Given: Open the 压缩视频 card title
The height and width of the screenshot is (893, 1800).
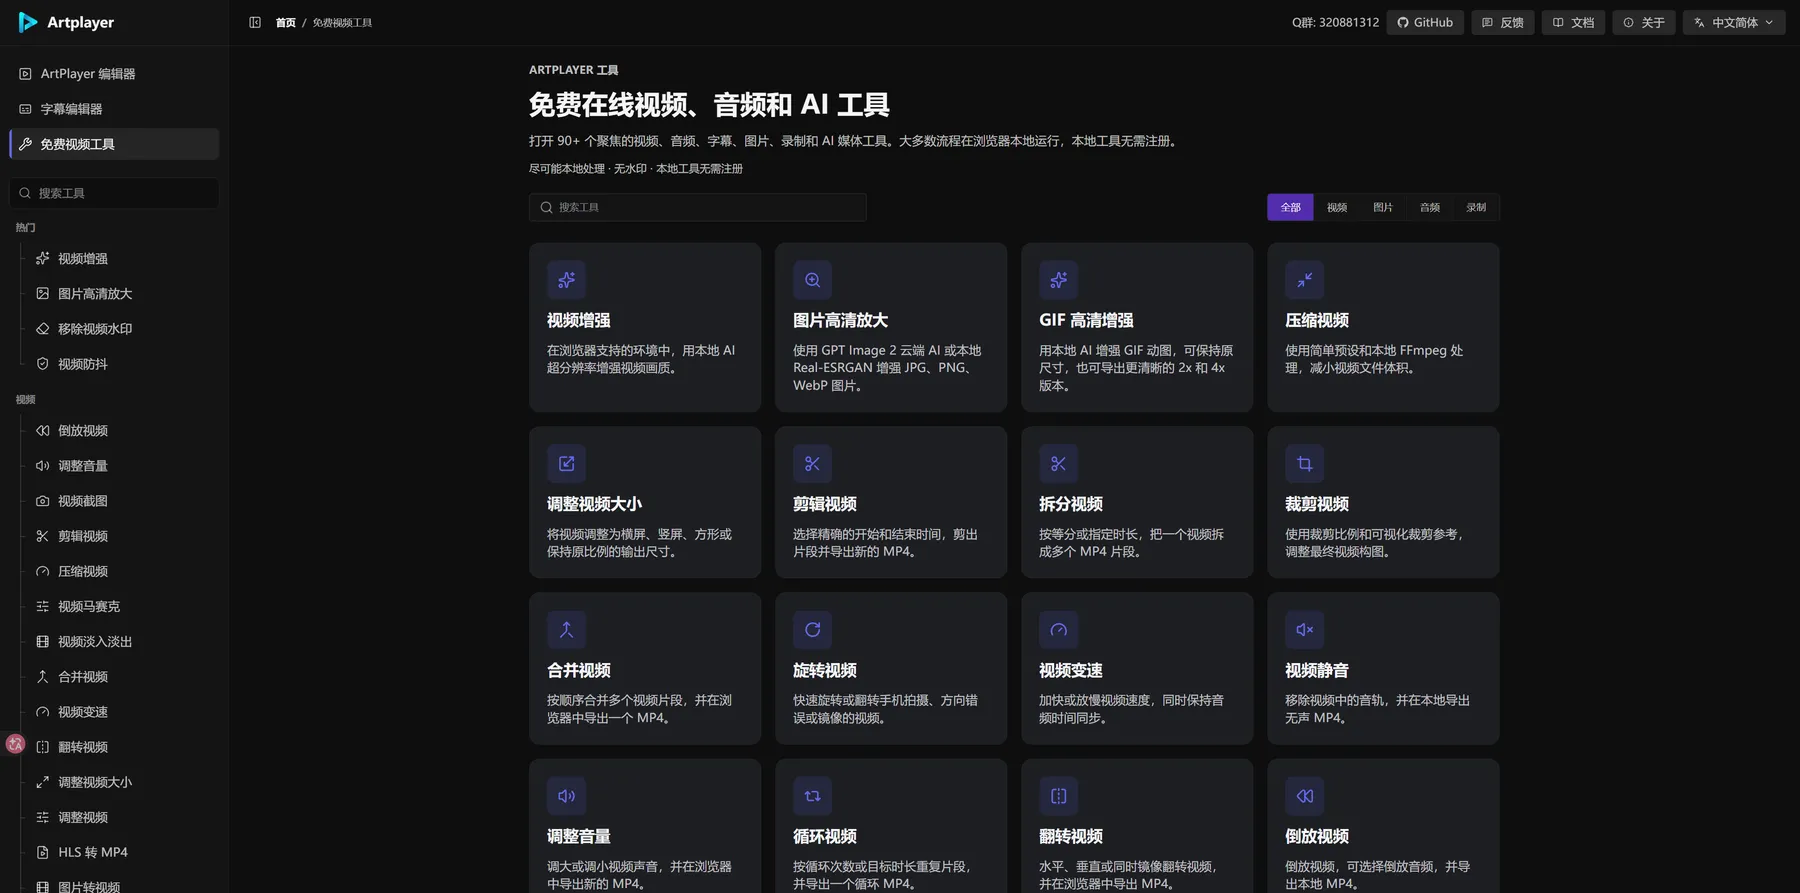Looking at the screenshot, I should tap(1316, 321).
